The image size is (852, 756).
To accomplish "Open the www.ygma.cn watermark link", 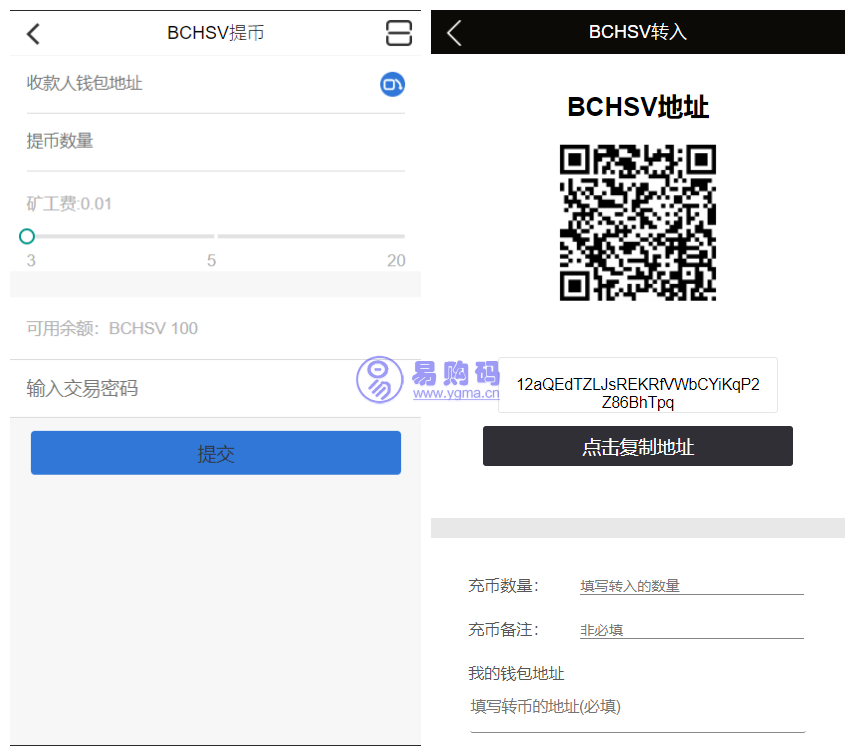I will (455, 393).
